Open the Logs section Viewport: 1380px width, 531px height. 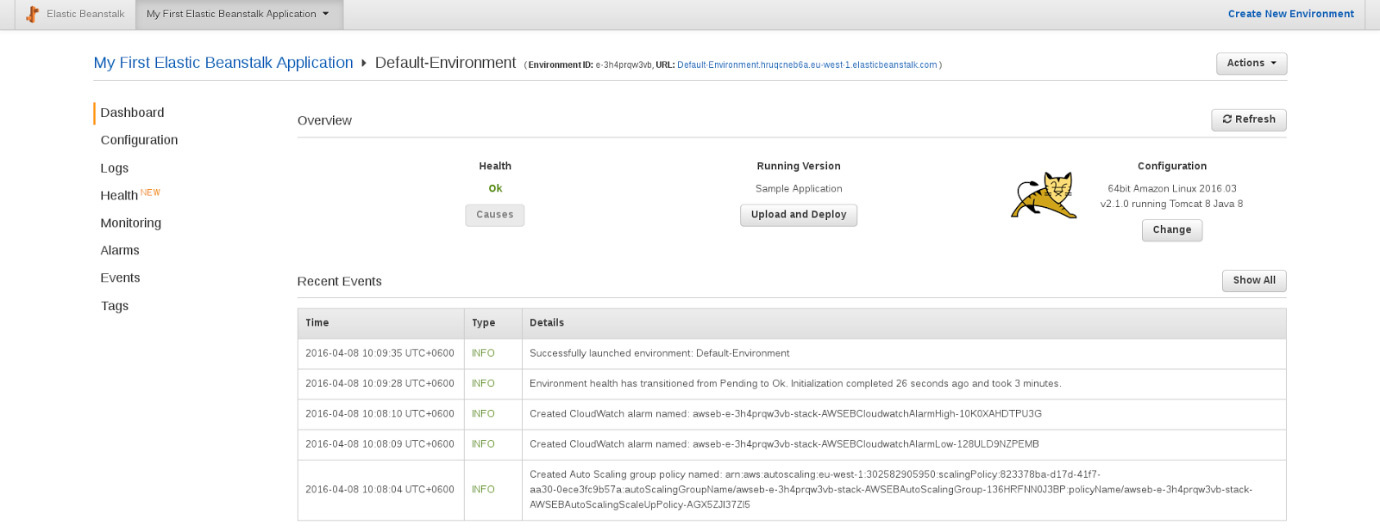(114, 168)
